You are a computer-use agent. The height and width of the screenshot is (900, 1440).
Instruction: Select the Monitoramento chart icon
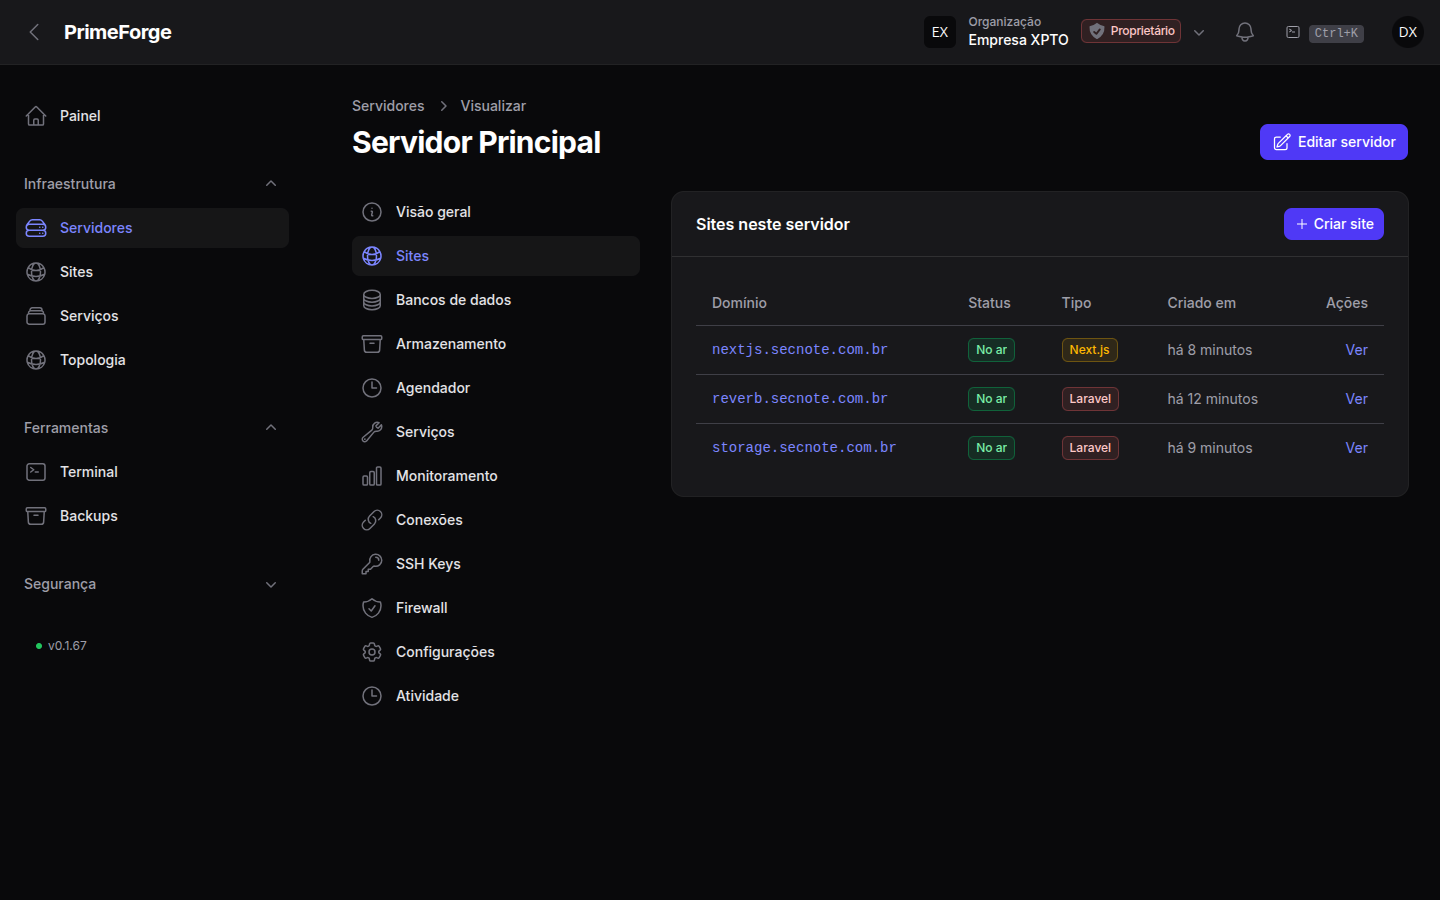click(372, 476)
